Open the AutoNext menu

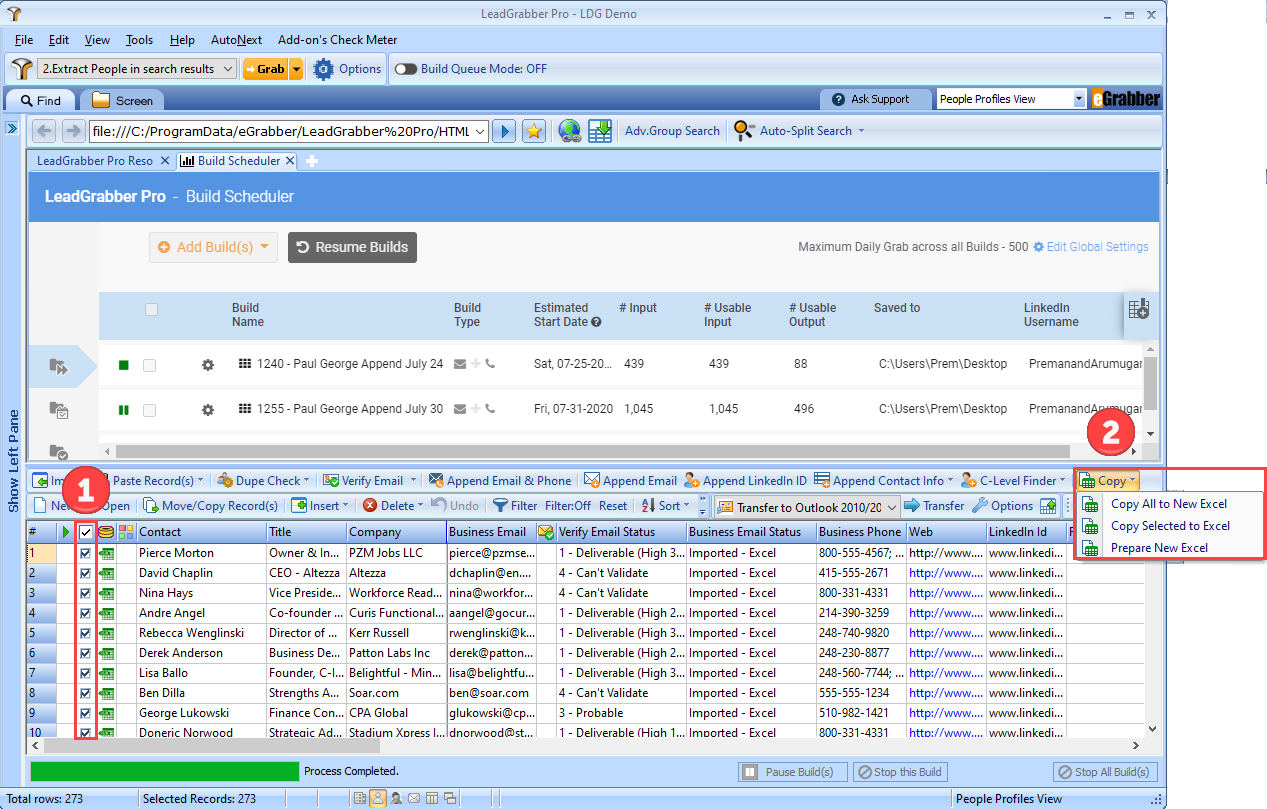[236, 40]
